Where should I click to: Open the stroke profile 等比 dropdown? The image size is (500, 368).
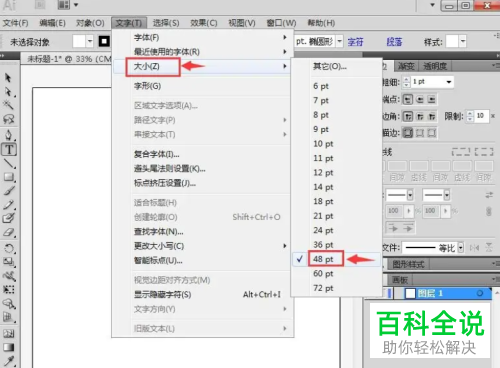point(461,248)
